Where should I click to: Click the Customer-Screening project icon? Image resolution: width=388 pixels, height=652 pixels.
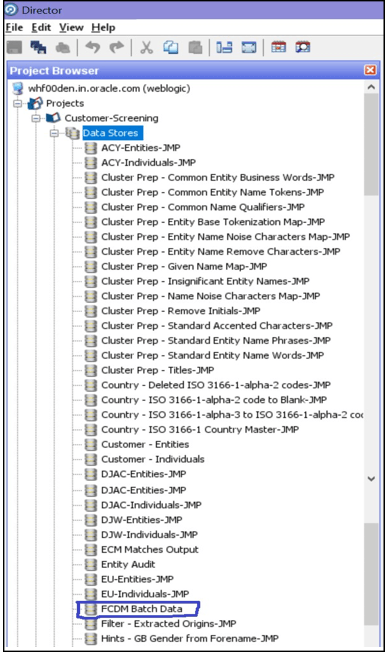[53, 118]
